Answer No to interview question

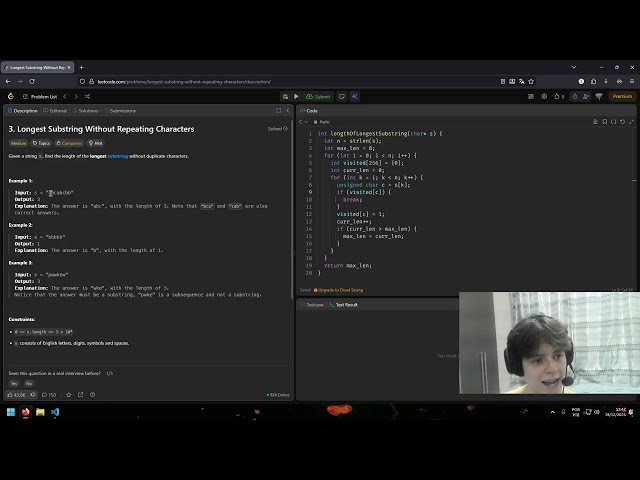pyautogui.click(x=29, y=384)
